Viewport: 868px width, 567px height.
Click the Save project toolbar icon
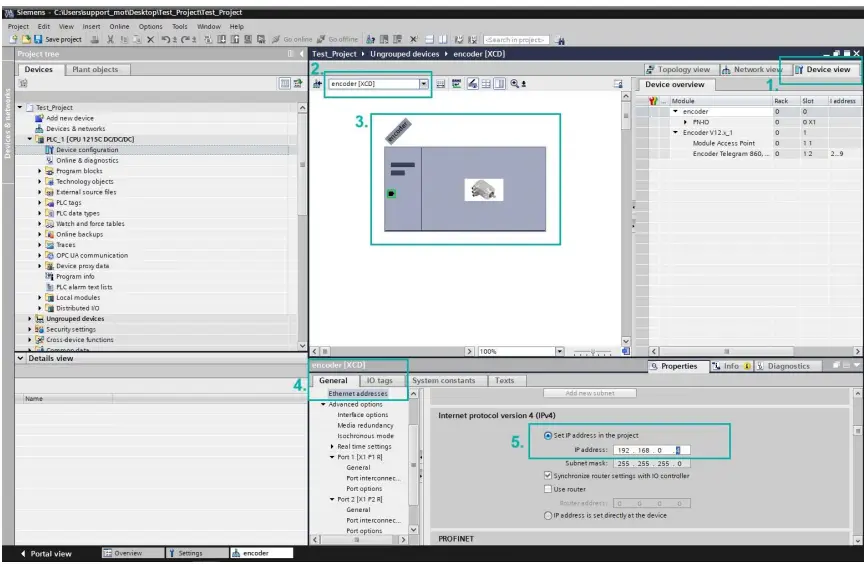pyautogui.click(x=38, y=39)
